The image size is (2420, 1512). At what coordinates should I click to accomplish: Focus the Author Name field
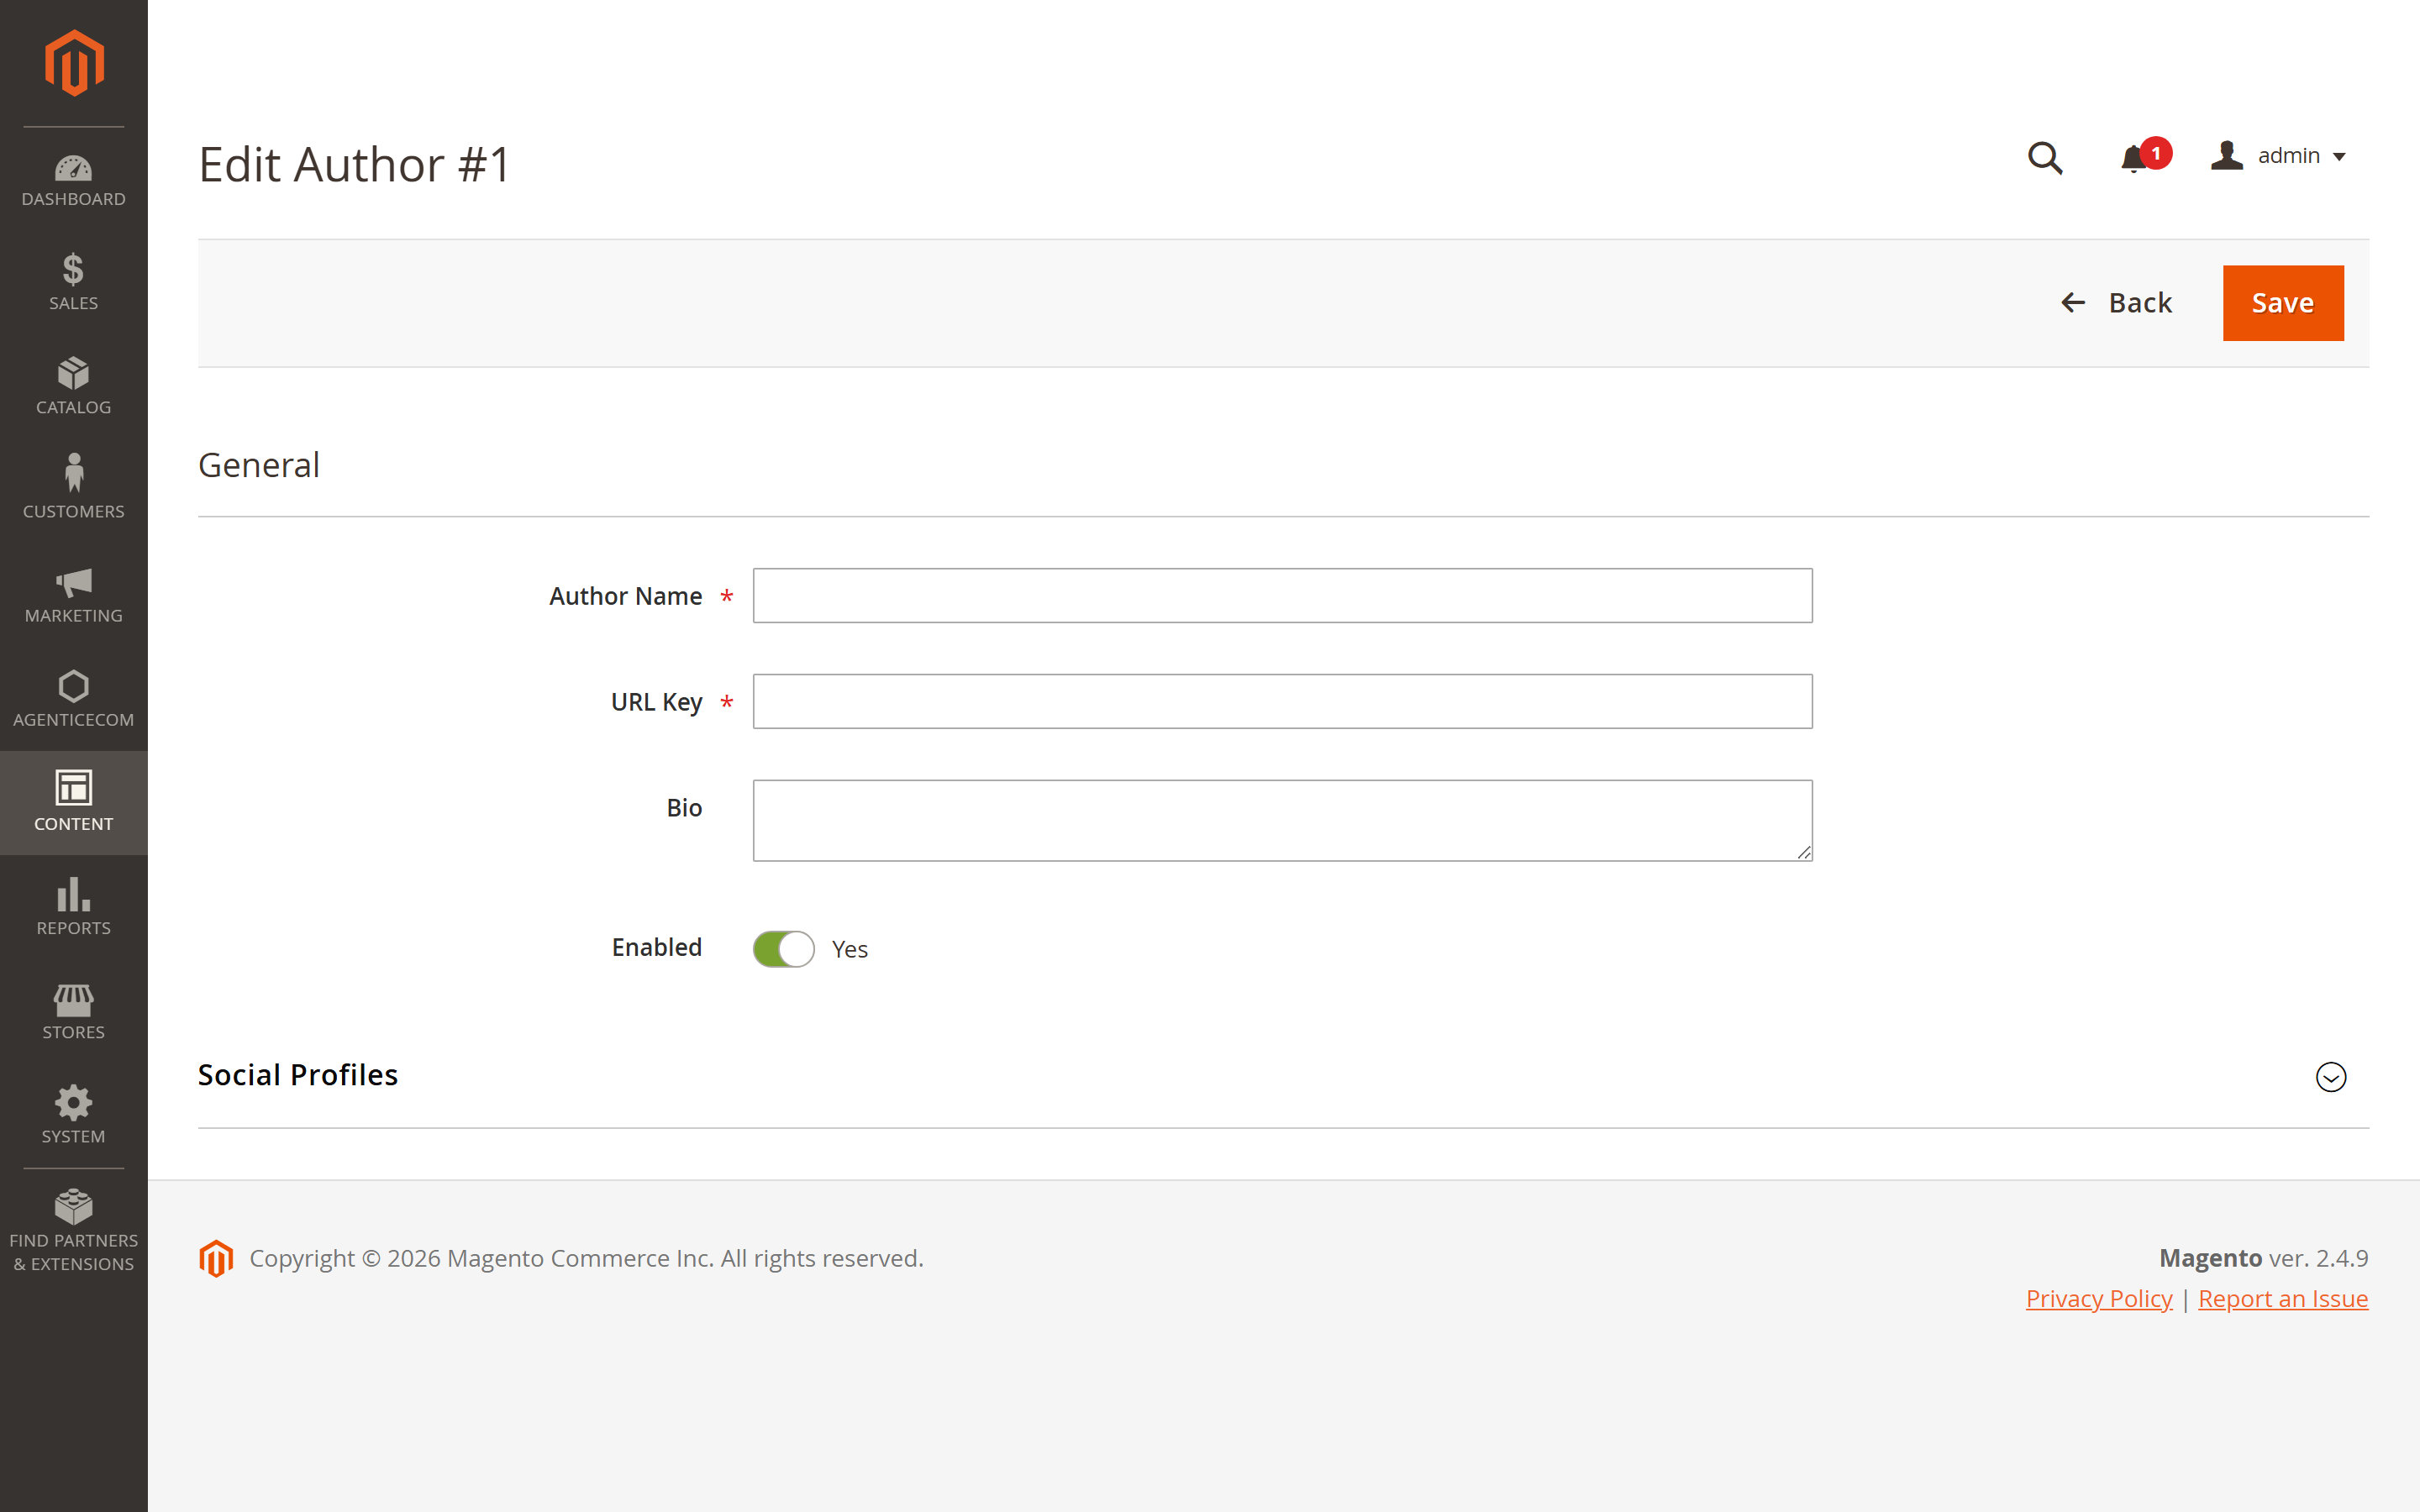(x=1282, y=596)
